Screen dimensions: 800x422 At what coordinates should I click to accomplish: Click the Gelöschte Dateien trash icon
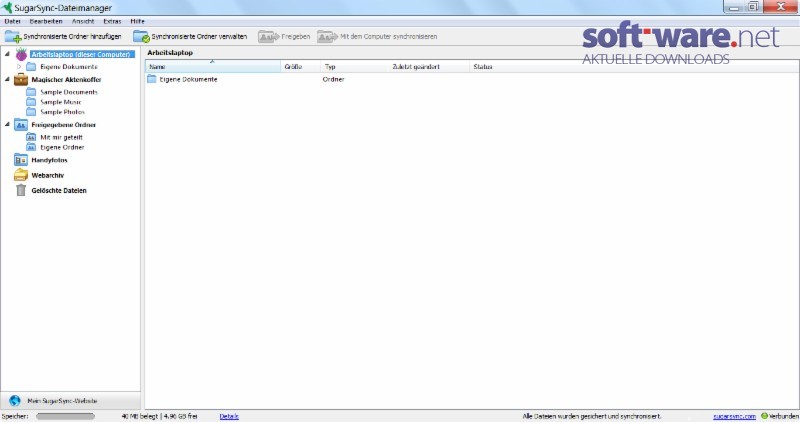[x=21, y=190]
